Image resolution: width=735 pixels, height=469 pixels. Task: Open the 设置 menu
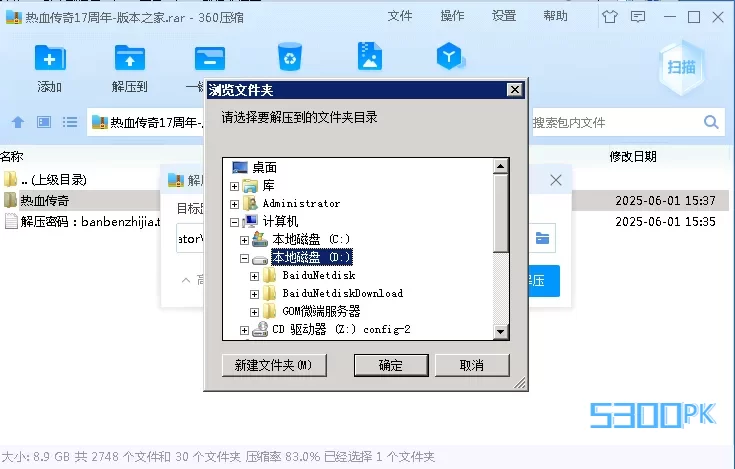coord(504,16)
